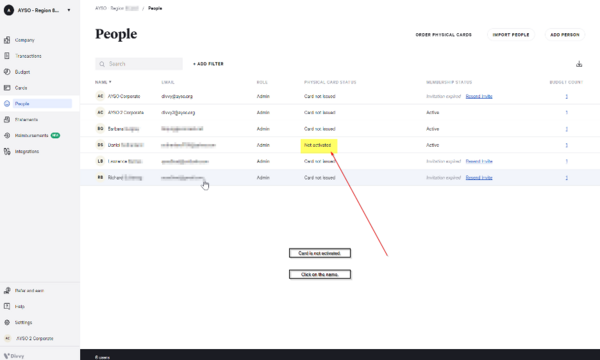
Task: Click the Order Physical Cards button
Action: [443, 34]
